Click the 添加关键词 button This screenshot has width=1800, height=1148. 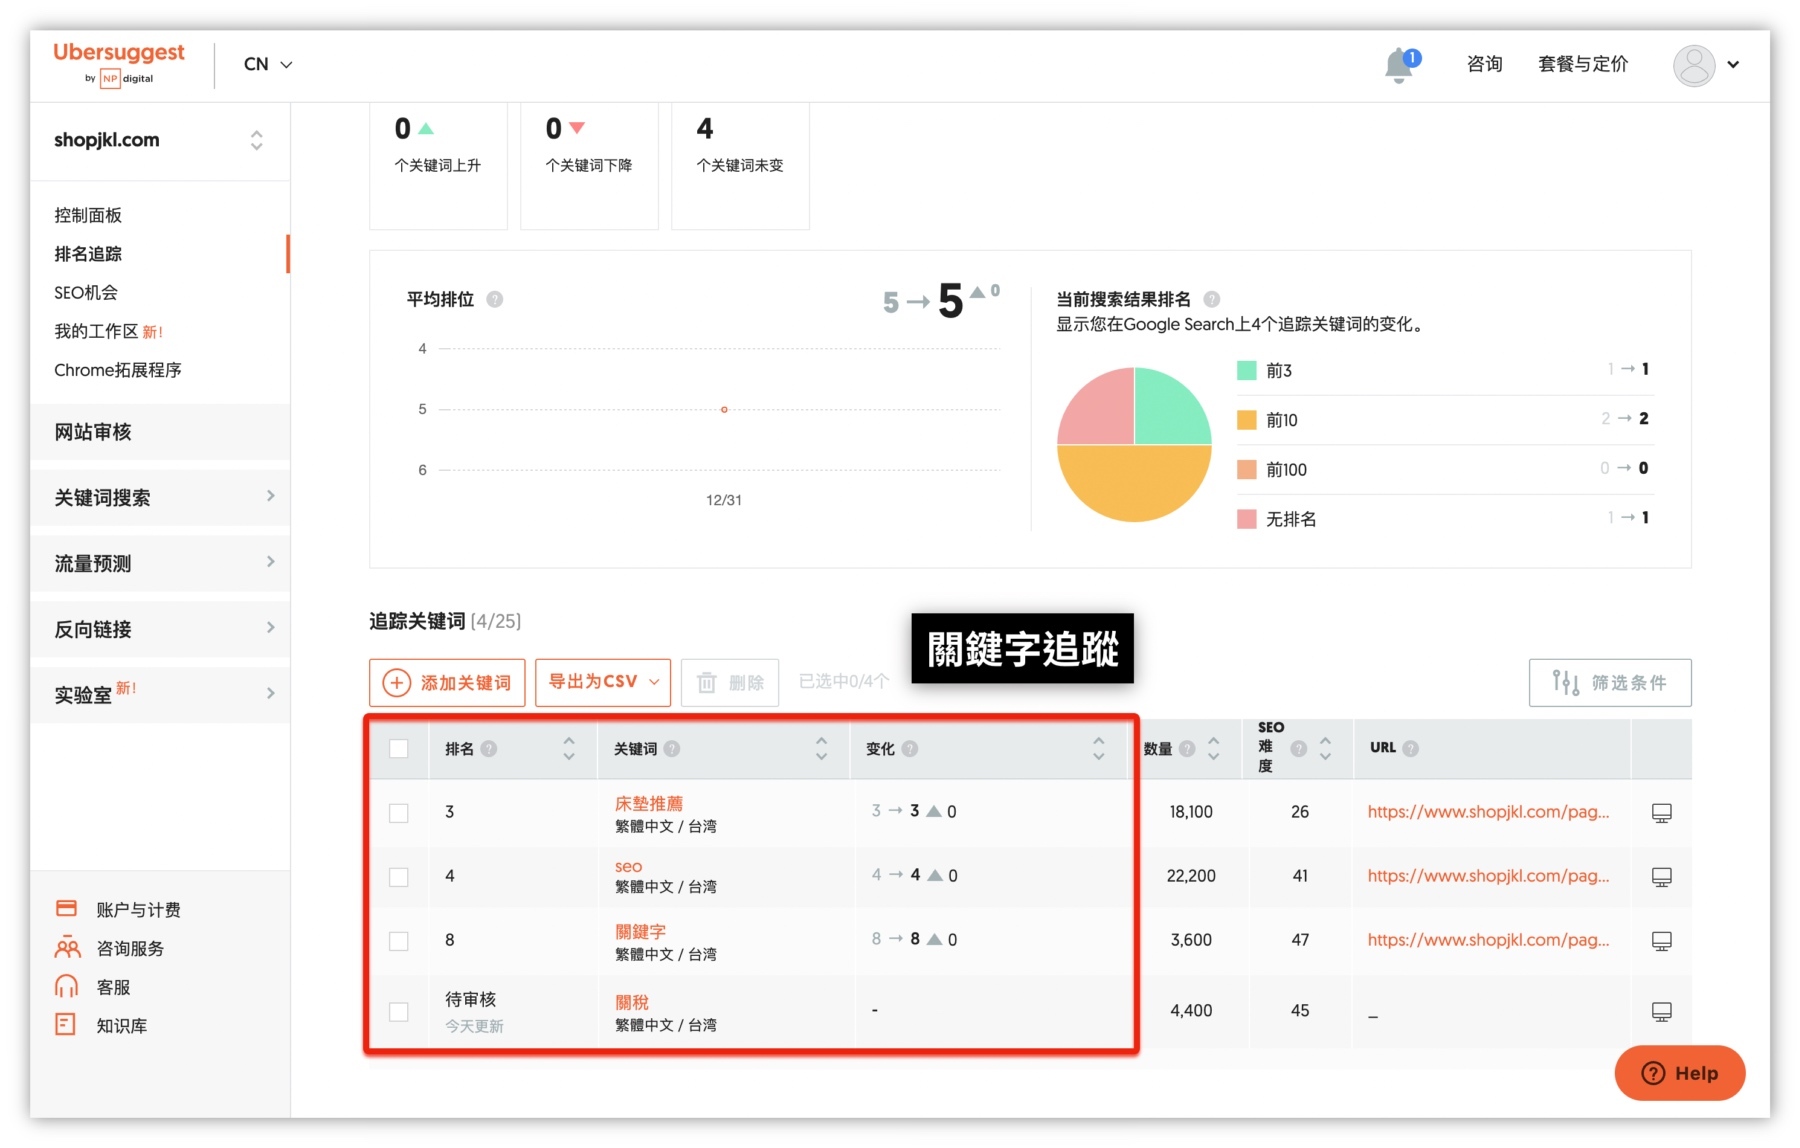pos(447,682)
